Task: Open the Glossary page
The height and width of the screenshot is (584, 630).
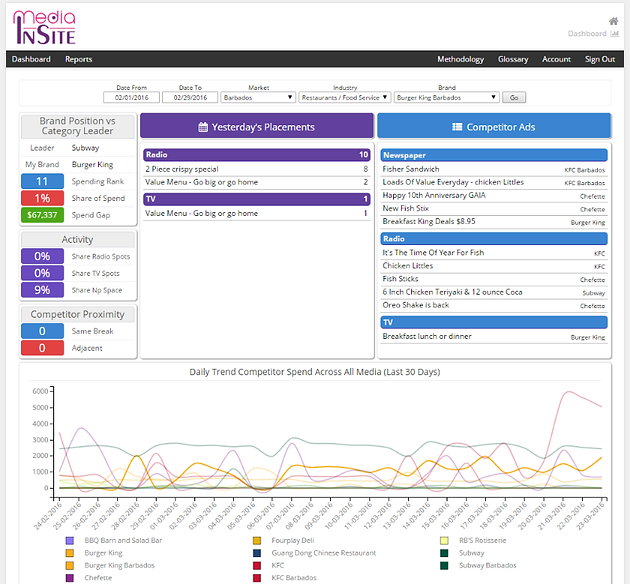Action: pyautogui.click(x=513, y=59)
